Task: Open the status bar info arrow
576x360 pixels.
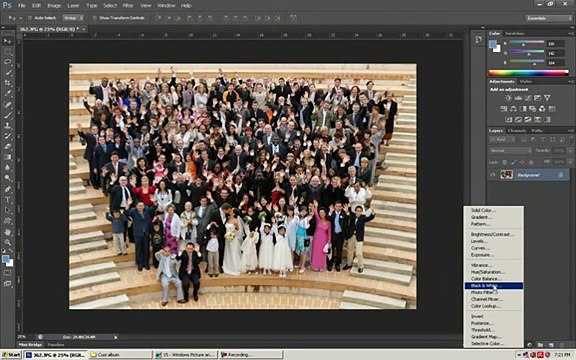Action: pyautogui.click(x=116, y=337)
